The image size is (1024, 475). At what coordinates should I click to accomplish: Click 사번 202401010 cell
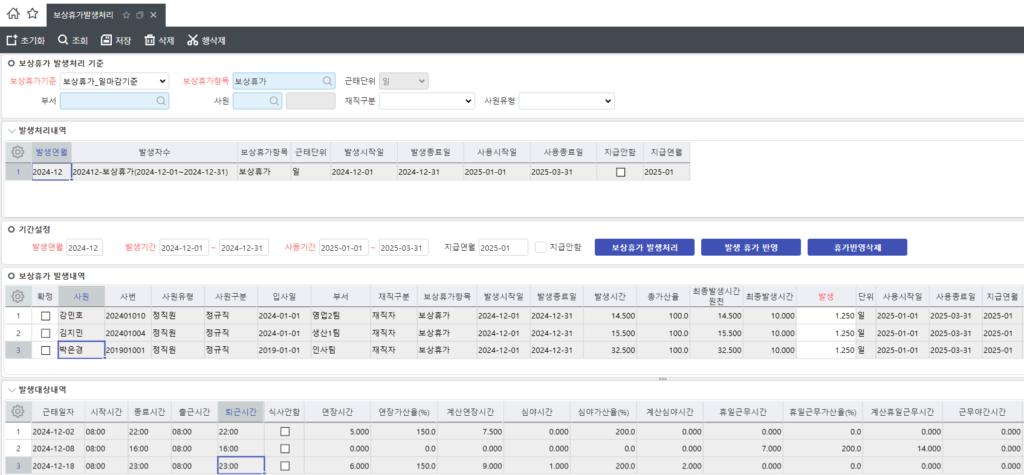click(x=128, y=316)
